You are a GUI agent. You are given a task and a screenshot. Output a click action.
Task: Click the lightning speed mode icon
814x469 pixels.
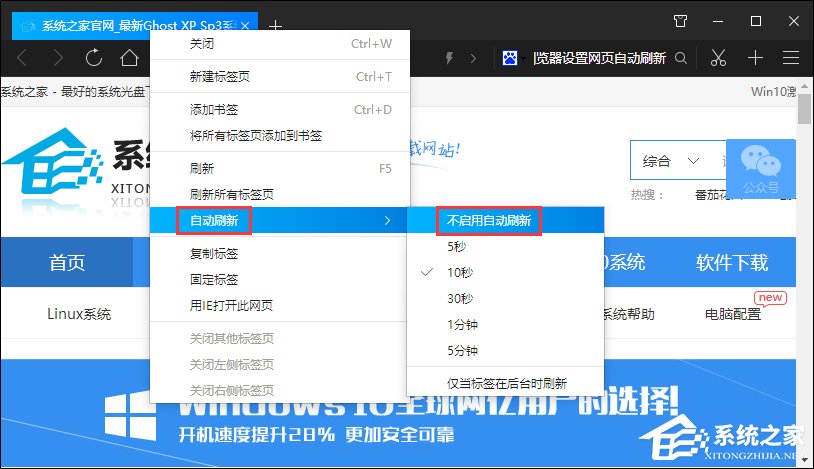point(450,58)
